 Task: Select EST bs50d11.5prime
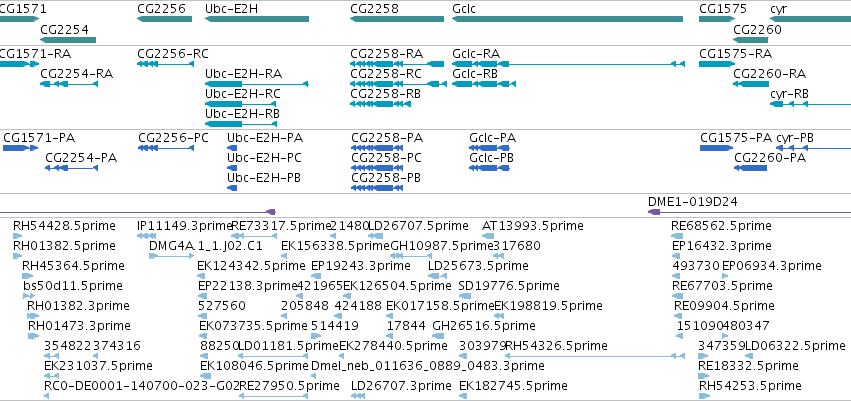tap(29, 296)
